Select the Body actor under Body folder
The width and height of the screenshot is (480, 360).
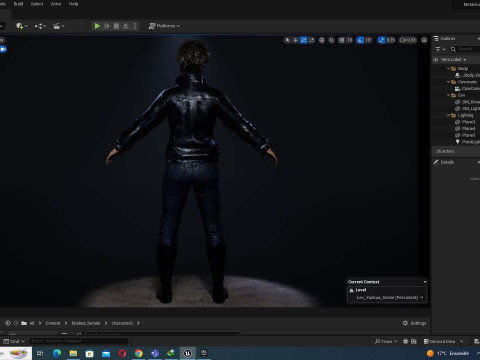tap(468, 75)
